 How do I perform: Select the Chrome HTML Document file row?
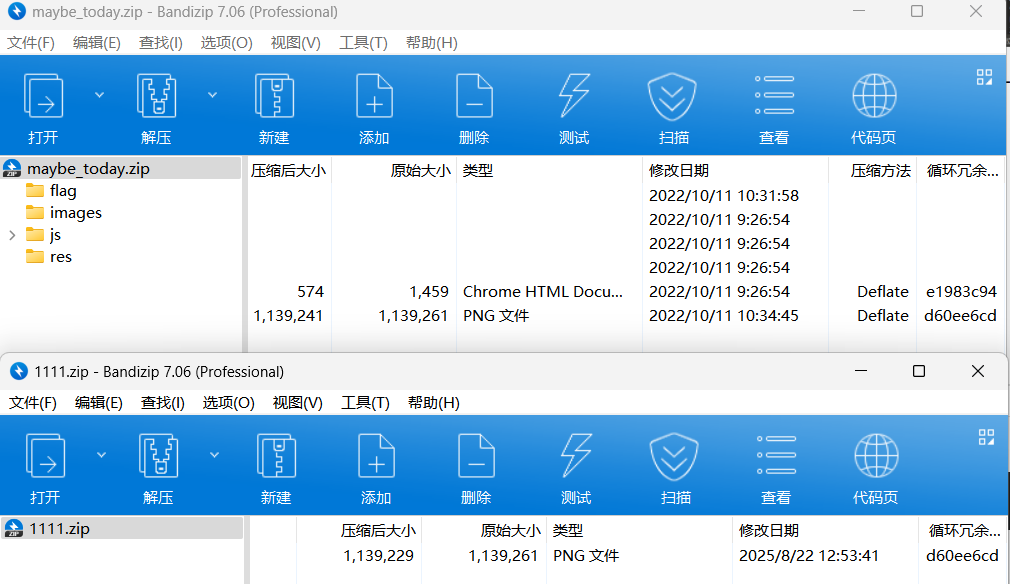(x=542, y=292)
